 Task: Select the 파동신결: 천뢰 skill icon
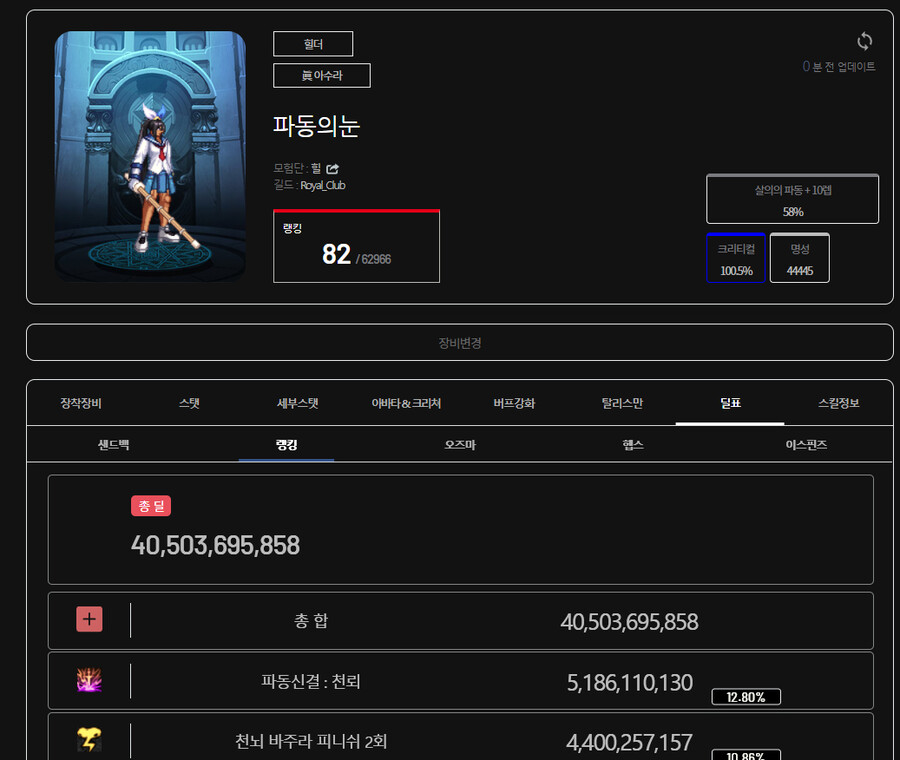[x=89, y=681]
